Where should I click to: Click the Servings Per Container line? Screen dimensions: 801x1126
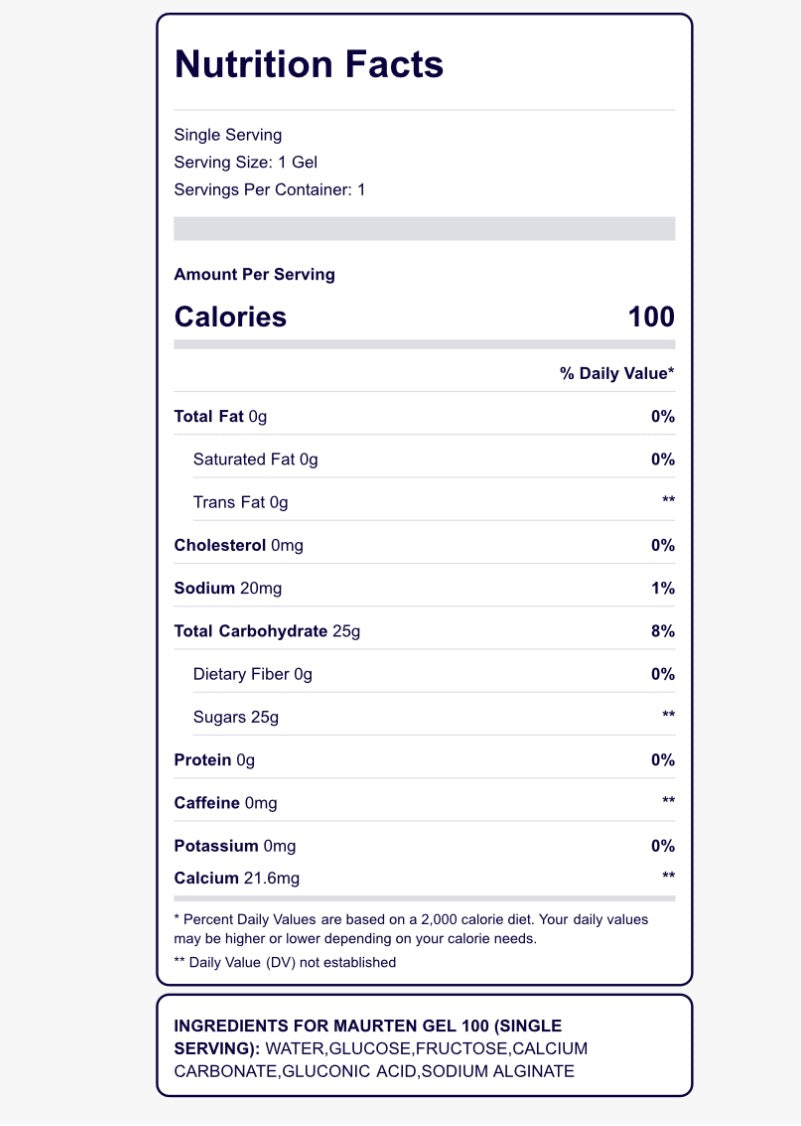pyautogui.click(x=269, y=190)
